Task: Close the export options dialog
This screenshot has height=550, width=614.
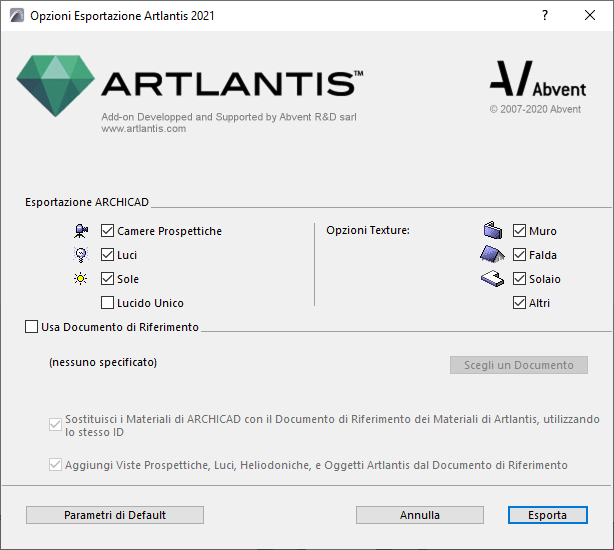Action: pos(590,15)
